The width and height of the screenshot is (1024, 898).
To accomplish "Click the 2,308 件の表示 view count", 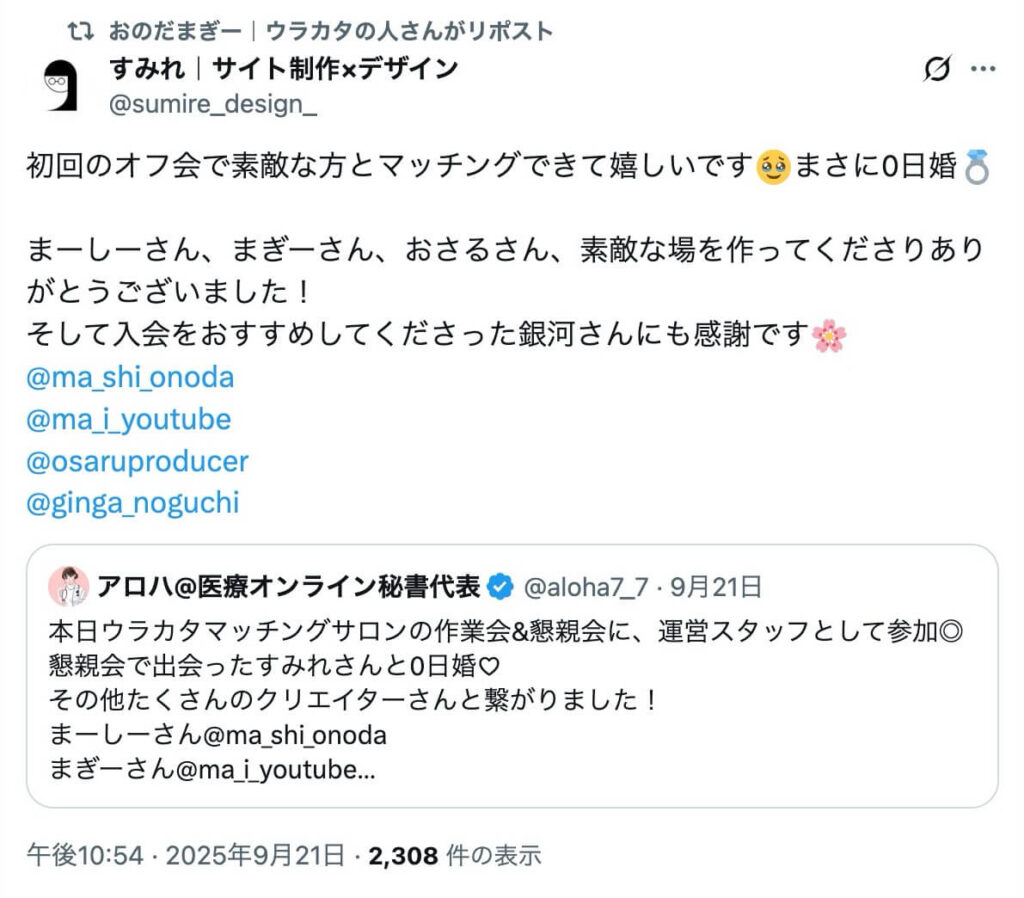I will point(455,855).
